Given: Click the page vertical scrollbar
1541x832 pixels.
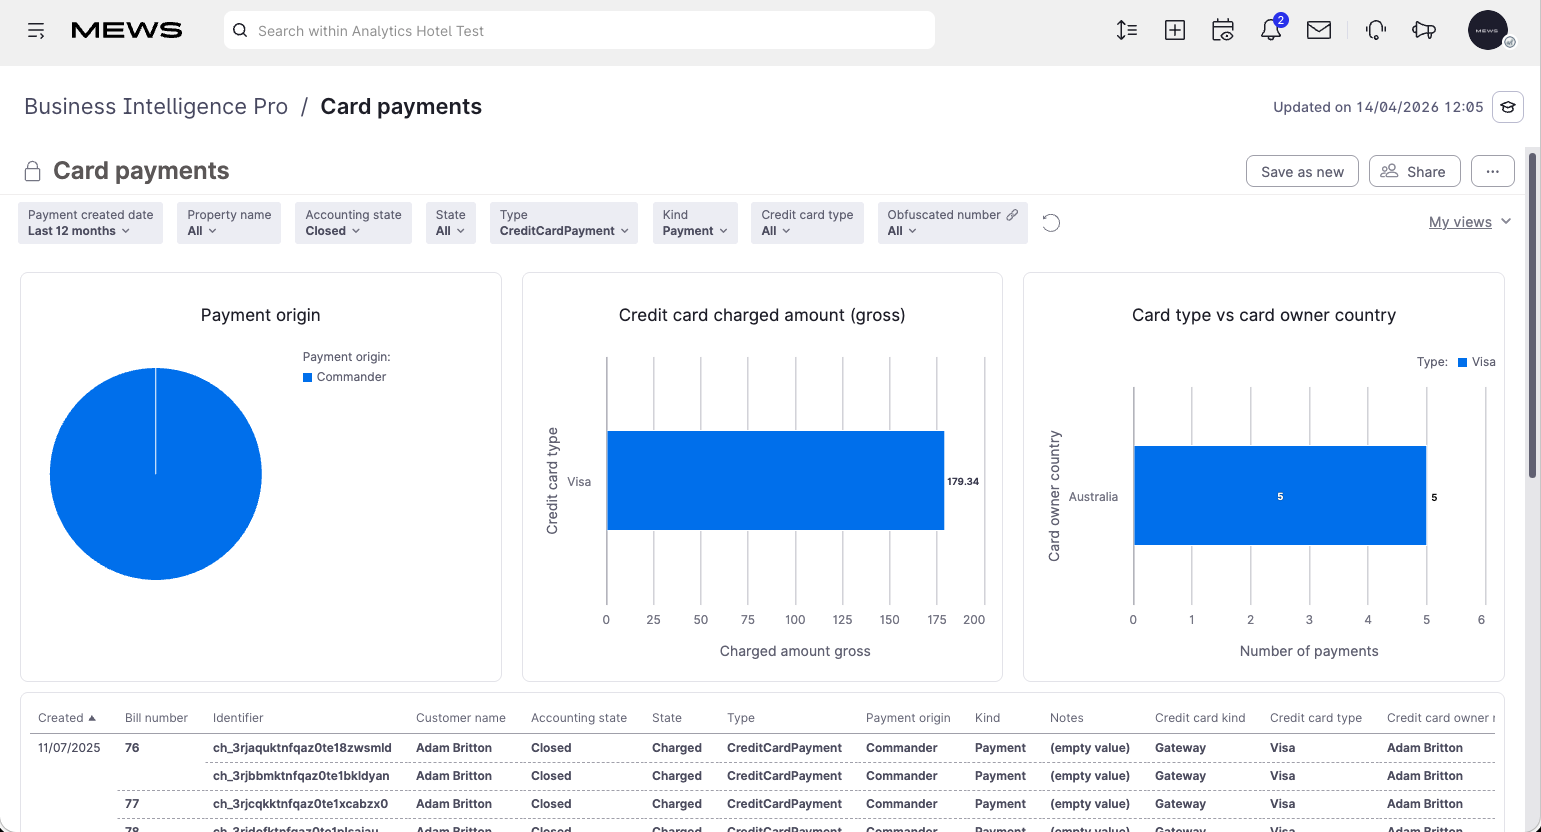Looking at the screenshot, I should pyautogui.click(x=1532, y=314).
